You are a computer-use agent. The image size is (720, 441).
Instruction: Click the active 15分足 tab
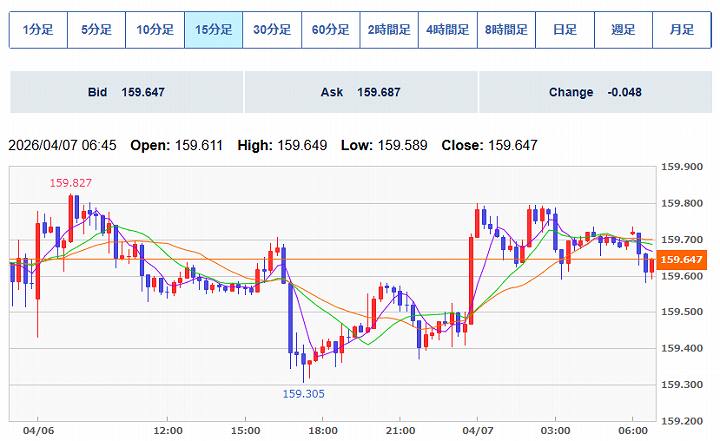[213, 30]
